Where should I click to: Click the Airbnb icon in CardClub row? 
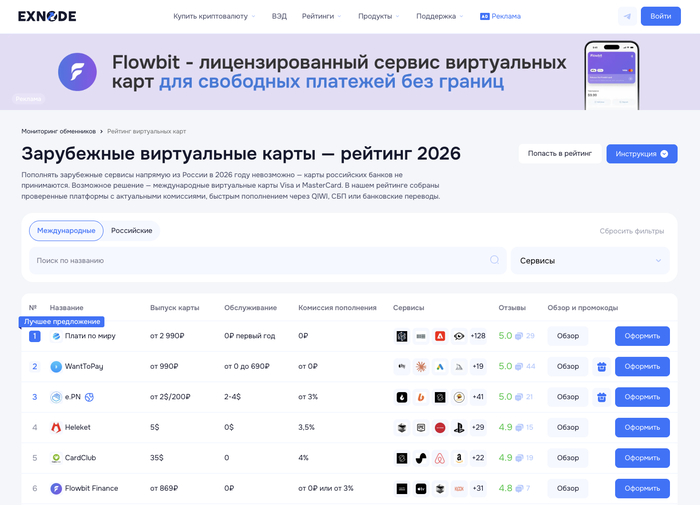[x=440, y=458]
